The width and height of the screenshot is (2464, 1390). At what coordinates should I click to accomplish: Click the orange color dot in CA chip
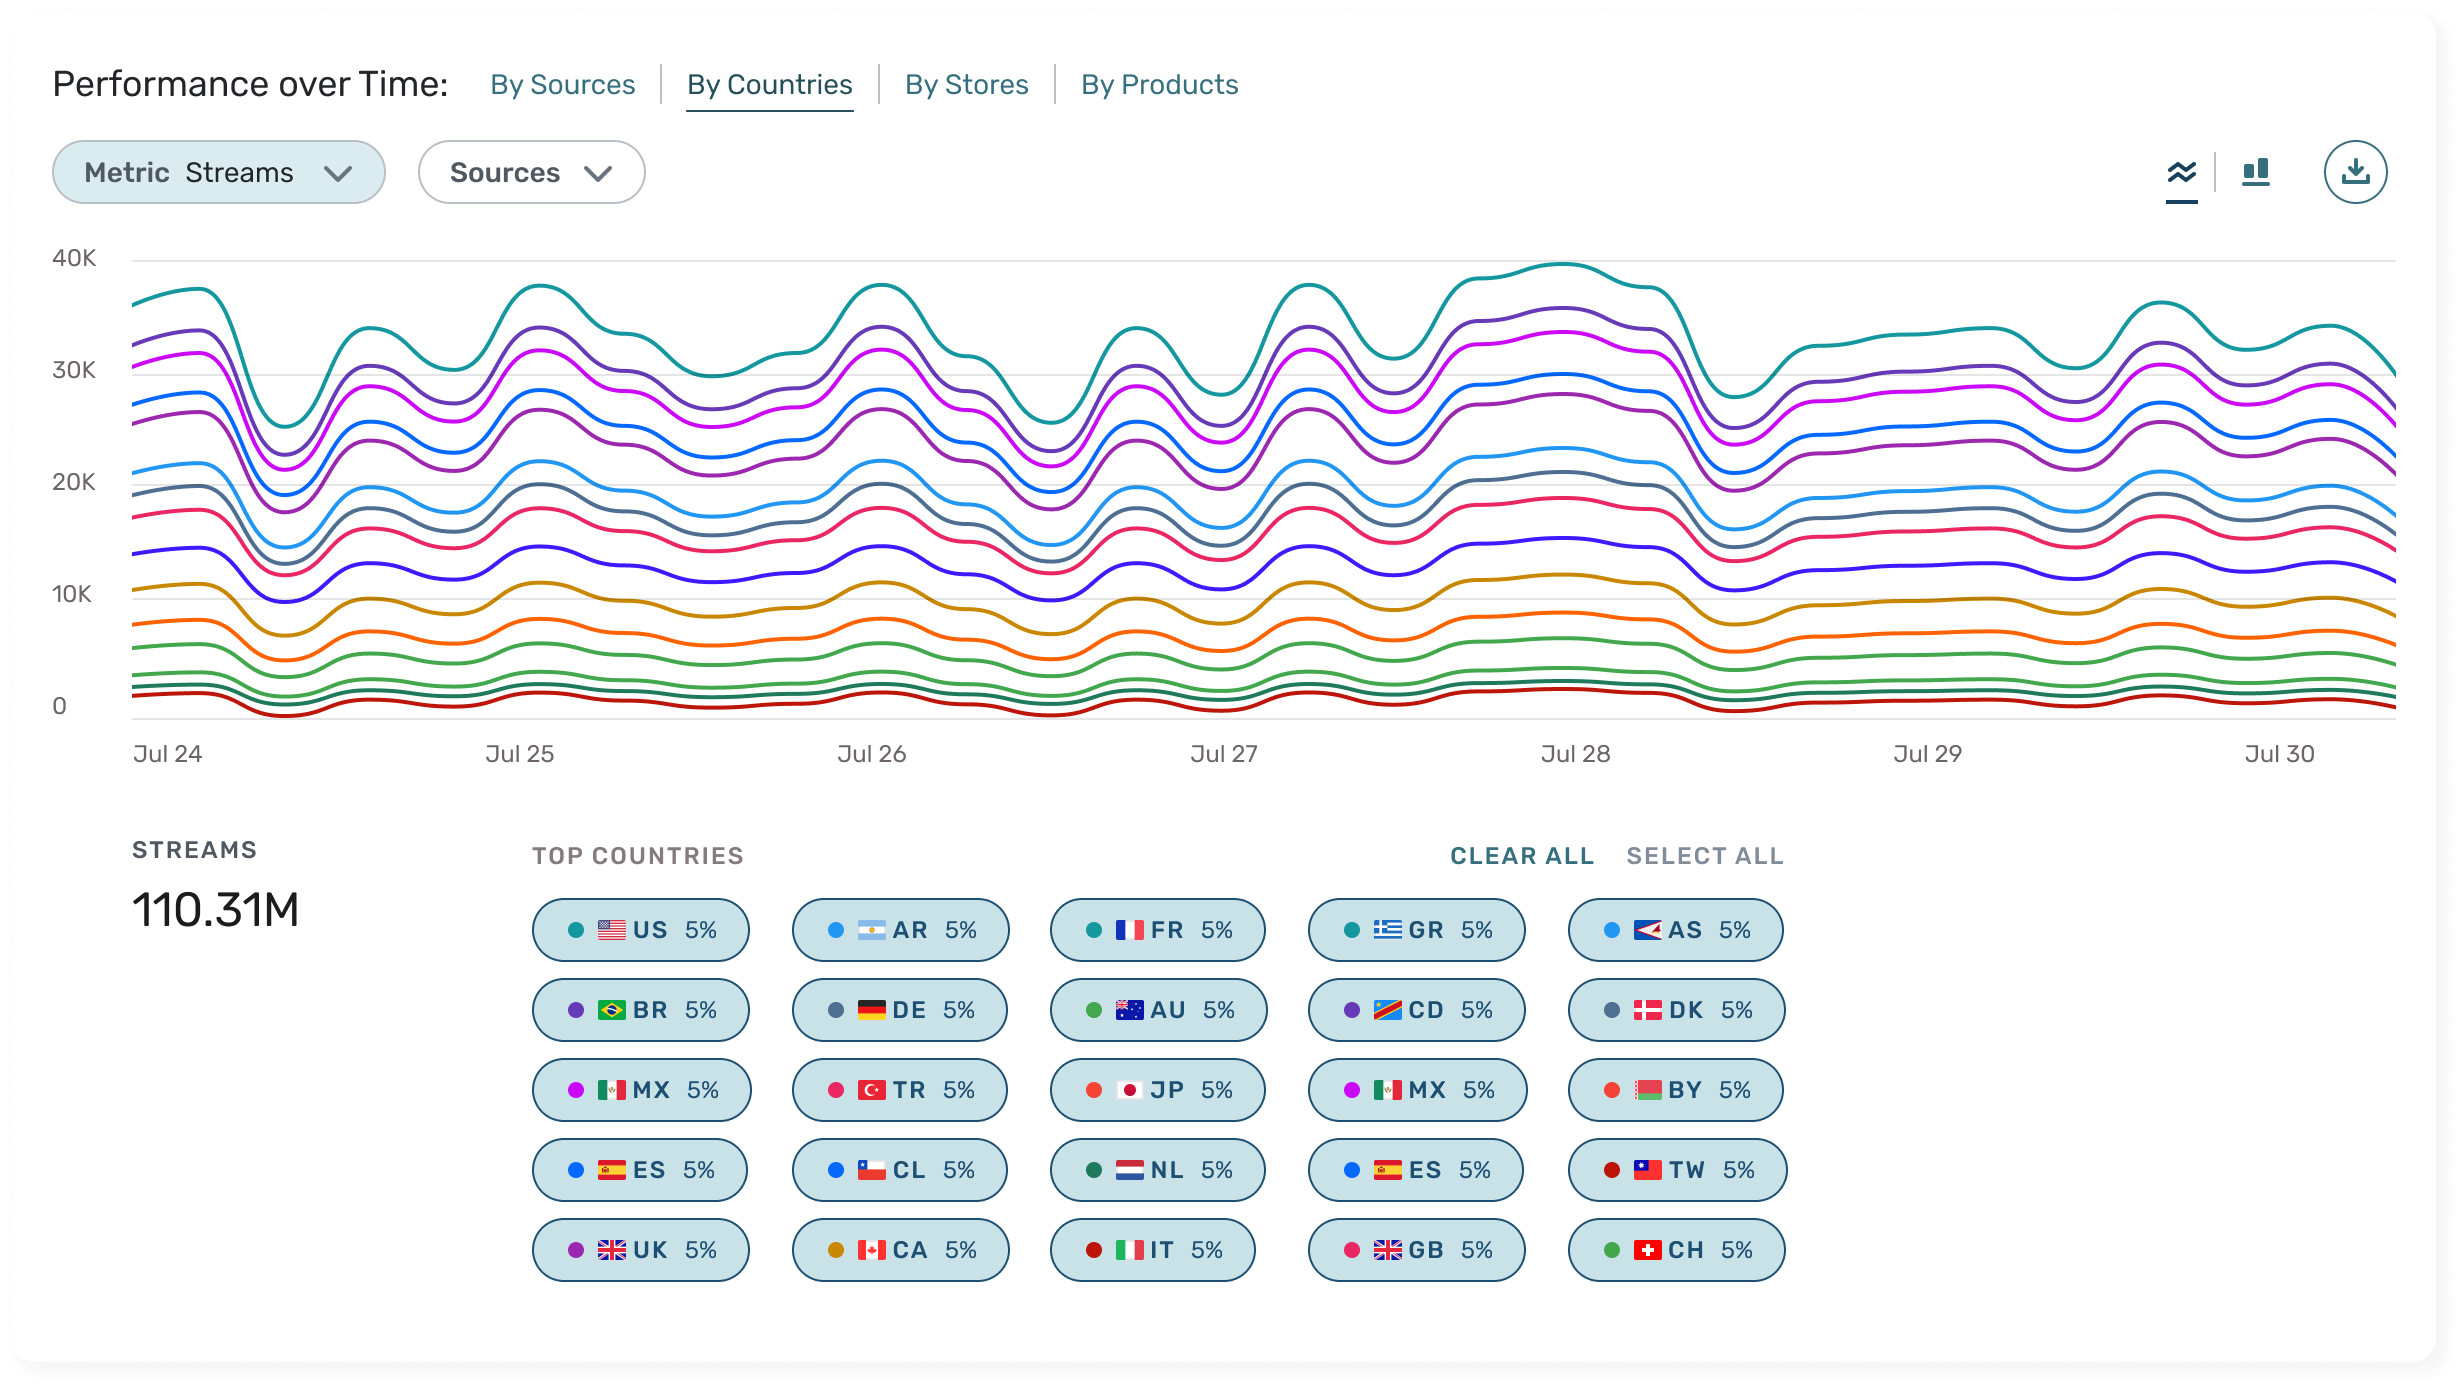click(836, 1250)
